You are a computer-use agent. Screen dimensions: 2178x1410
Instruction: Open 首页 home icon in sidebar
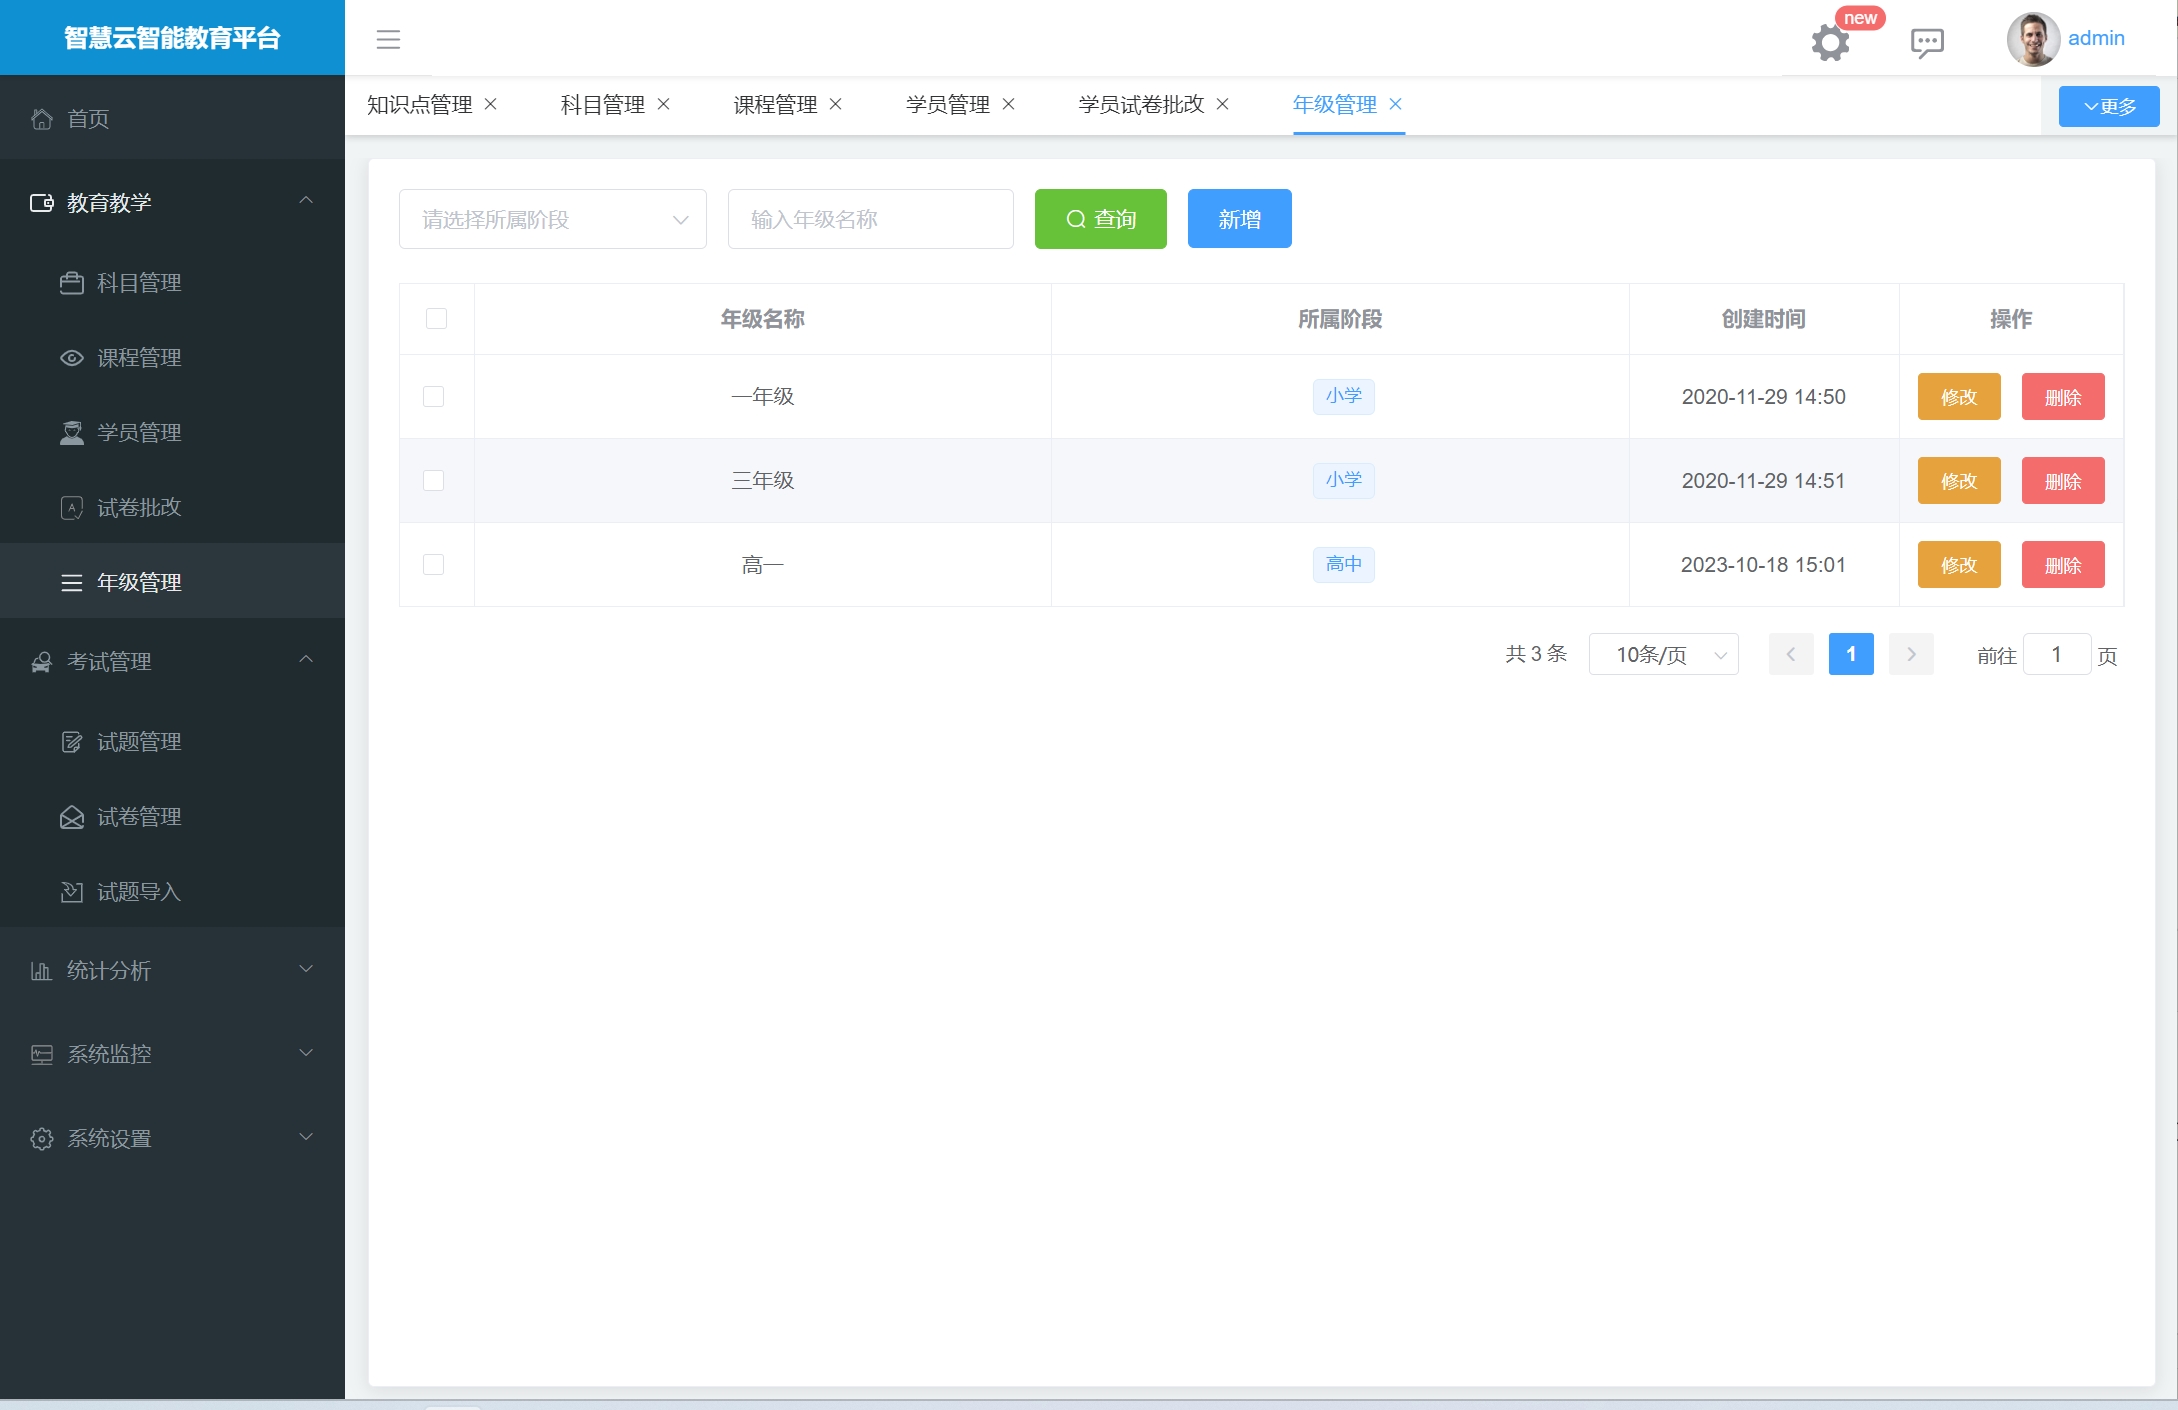tap(42, 119)
